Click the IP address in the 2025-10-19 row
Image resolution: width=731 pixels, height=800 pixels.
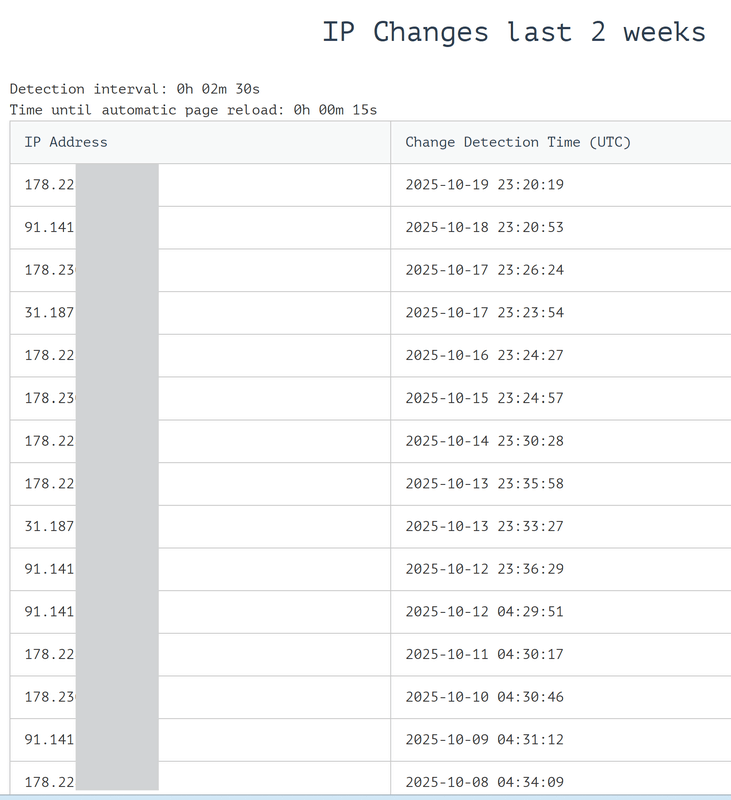50,185
